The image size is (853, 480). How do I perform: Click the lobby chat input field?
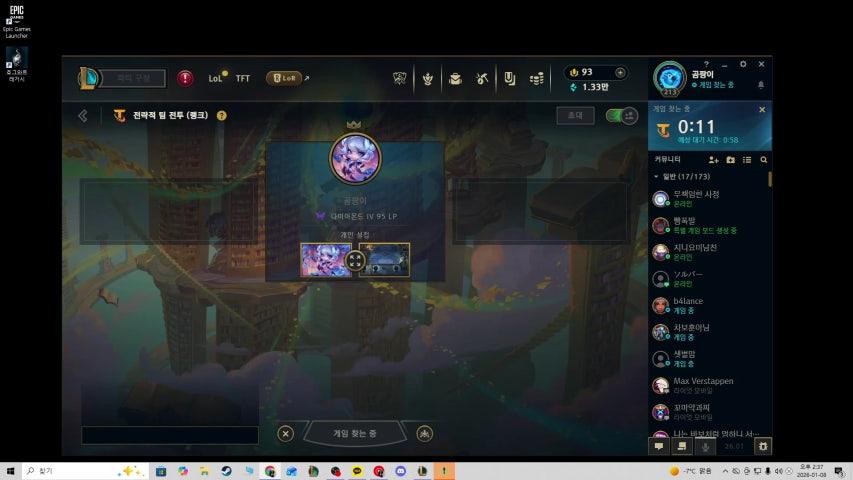(x=170, y=435)
